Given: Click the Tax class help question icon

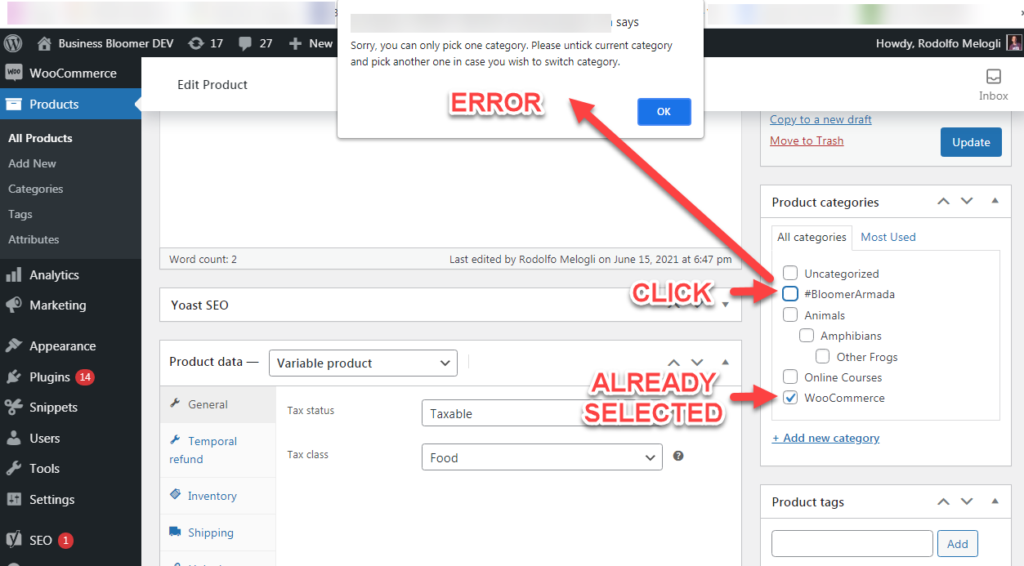Looking at the screenshot, I should point(679,456).
